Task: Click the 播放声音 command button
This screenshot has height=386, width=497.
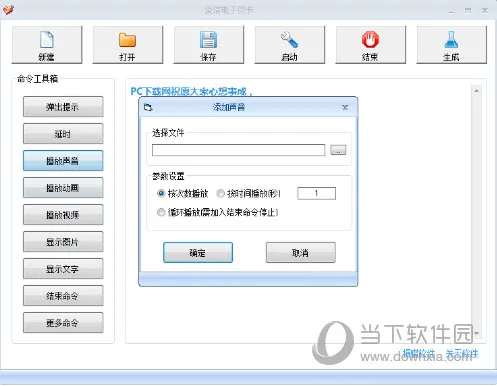Action: click(63, 161)
